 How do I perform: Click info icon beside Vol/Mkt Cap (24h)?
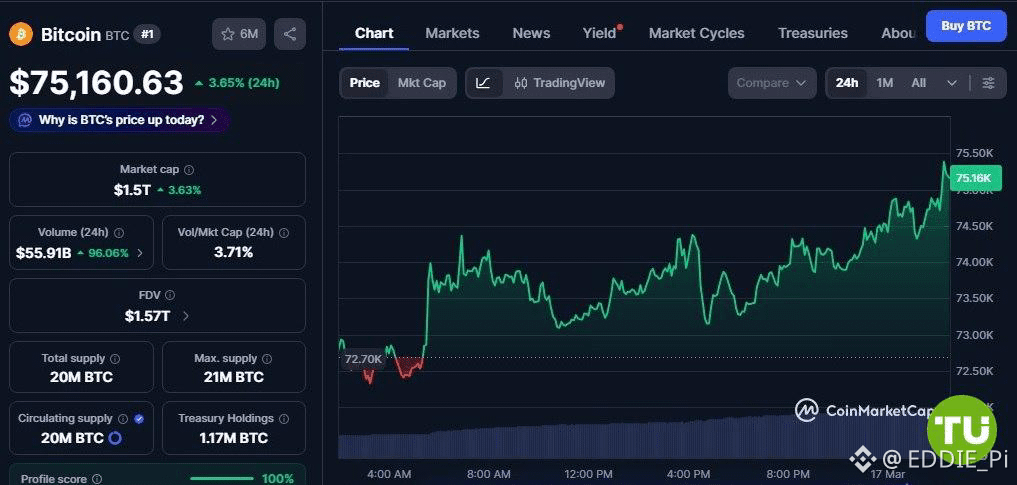click(283, 232)
